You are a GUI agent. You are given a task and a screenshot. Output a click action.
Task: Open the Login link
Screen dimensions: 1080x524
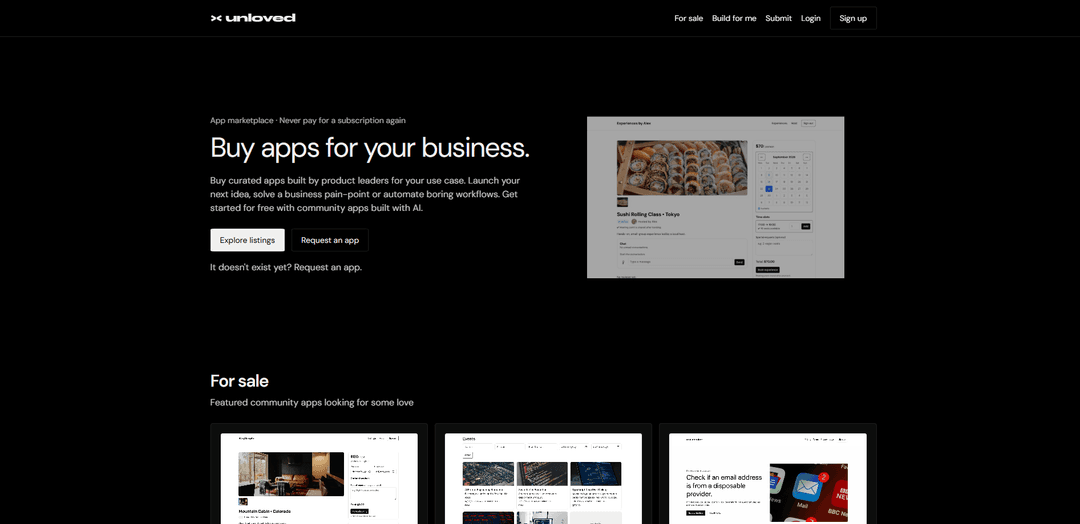[811, 18]
